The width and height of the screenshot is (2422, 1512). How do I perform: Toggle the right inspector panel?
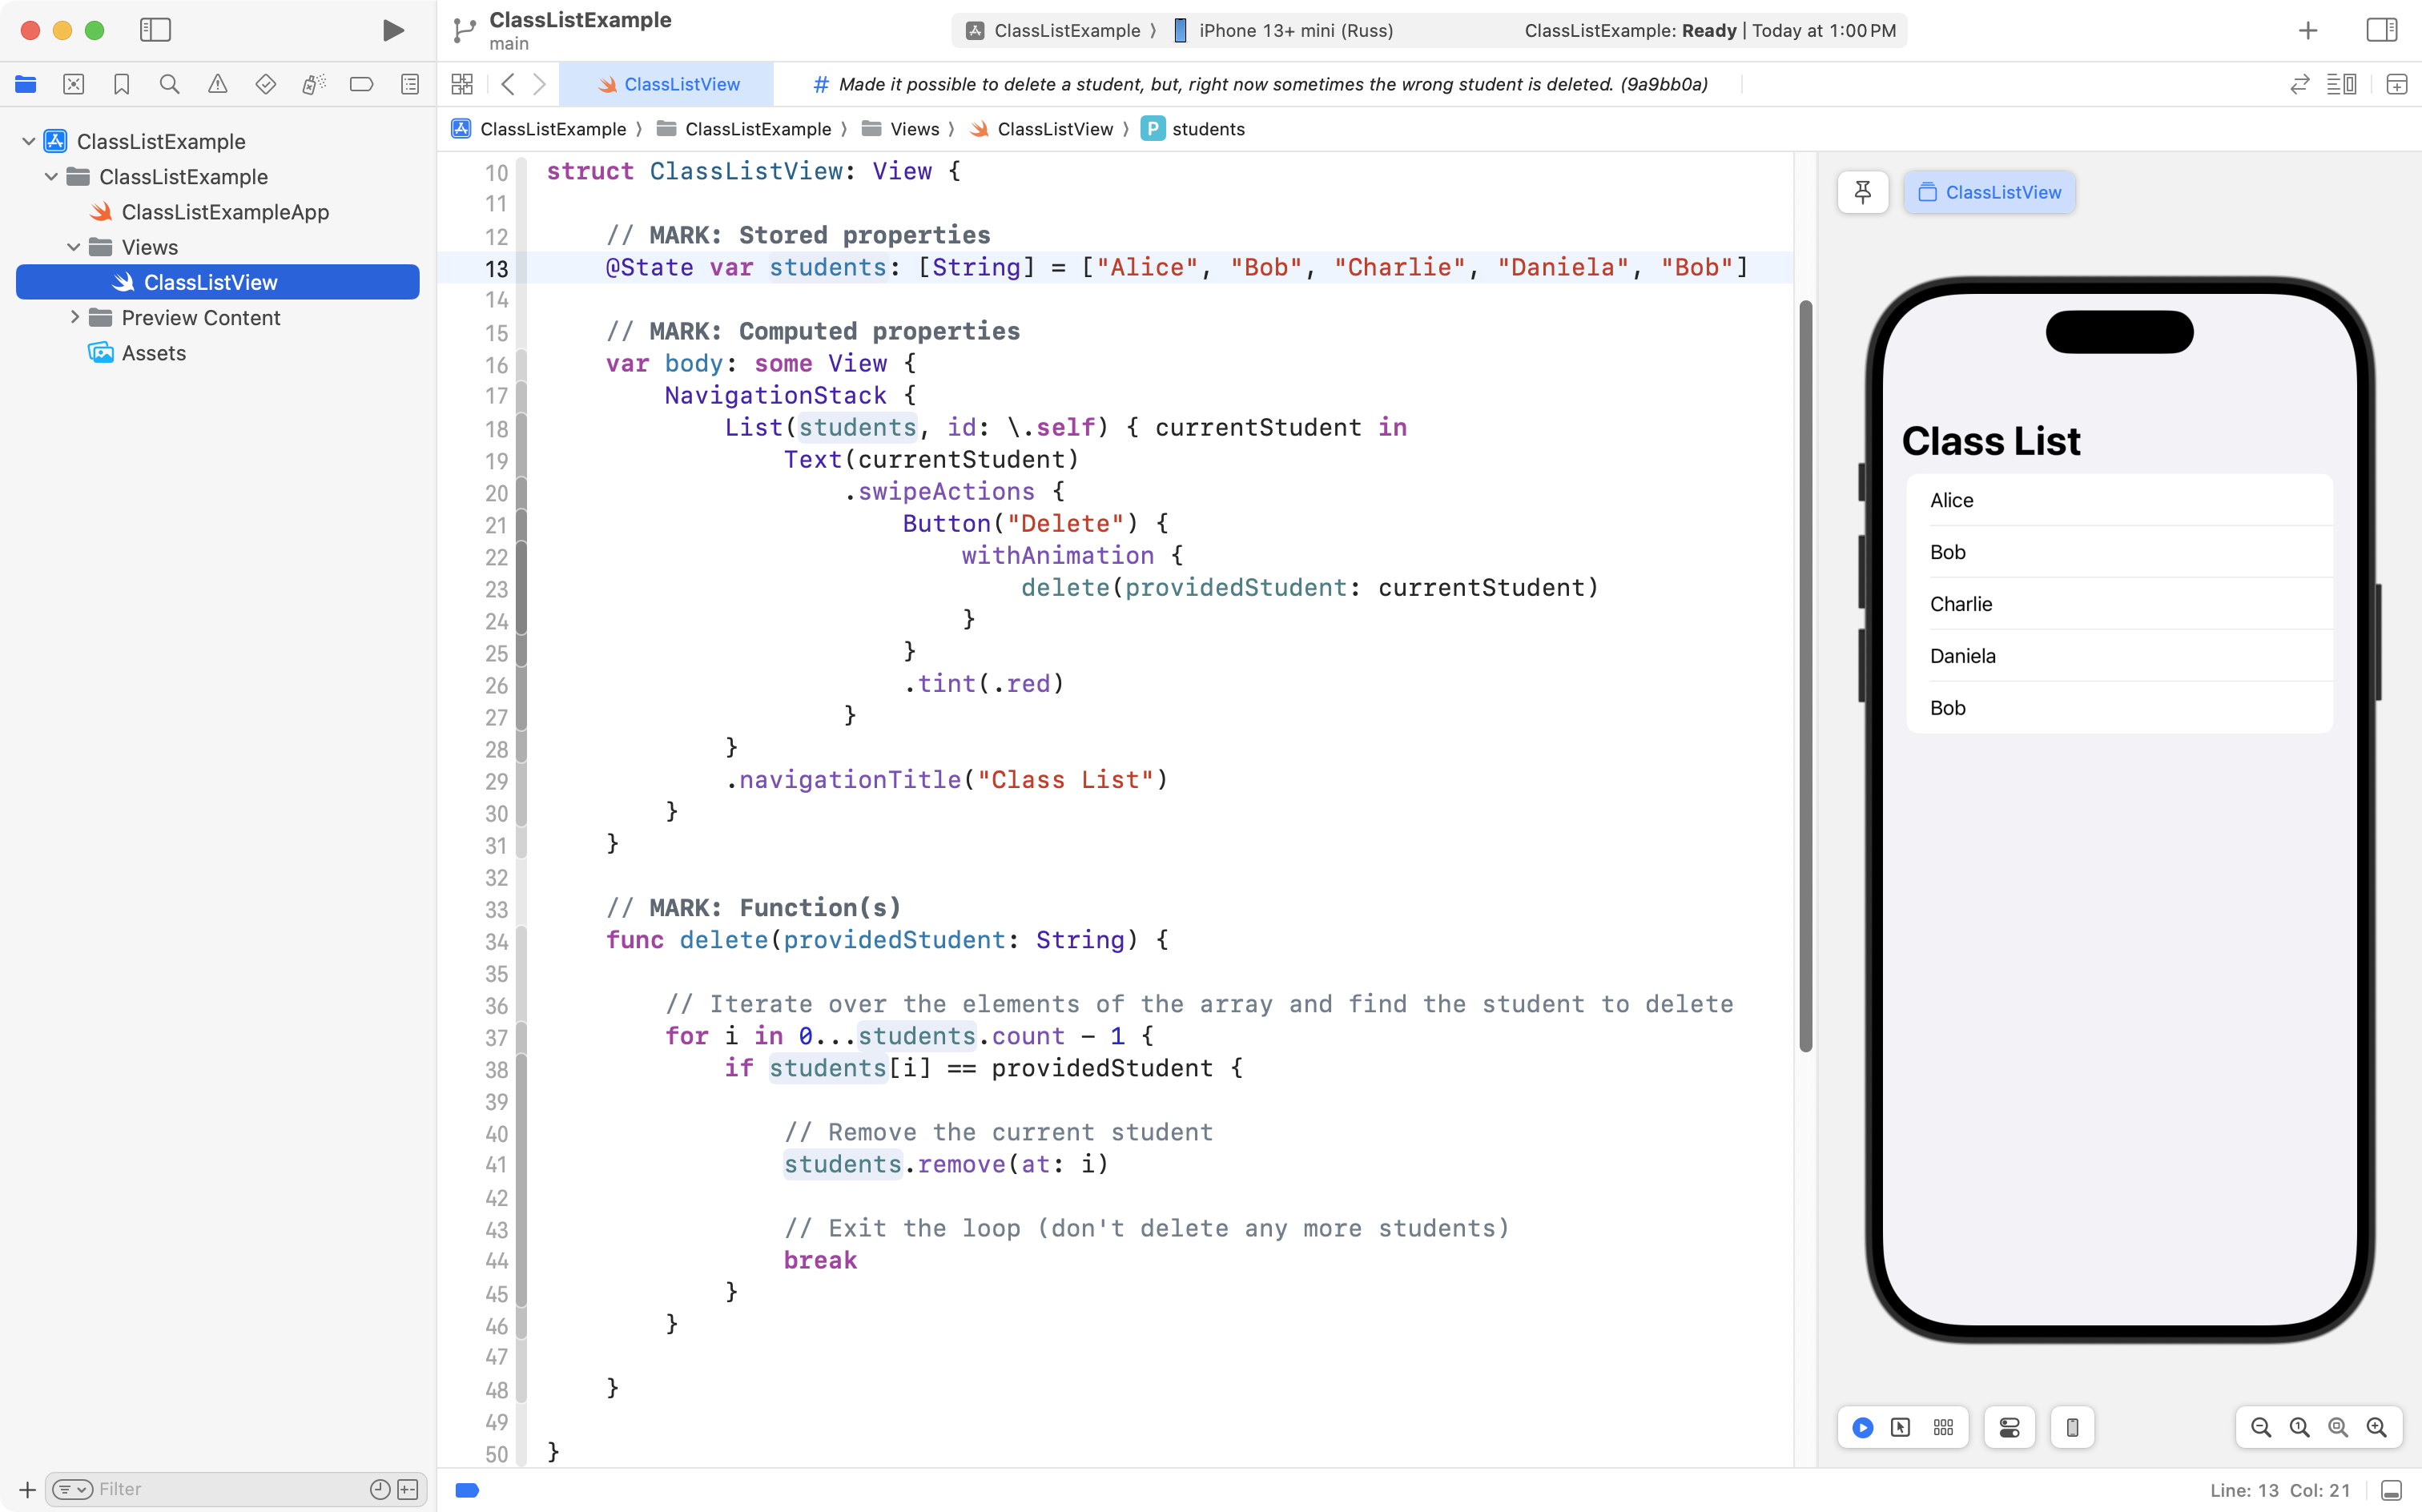pyautogui.click(x=2381, y=30)
